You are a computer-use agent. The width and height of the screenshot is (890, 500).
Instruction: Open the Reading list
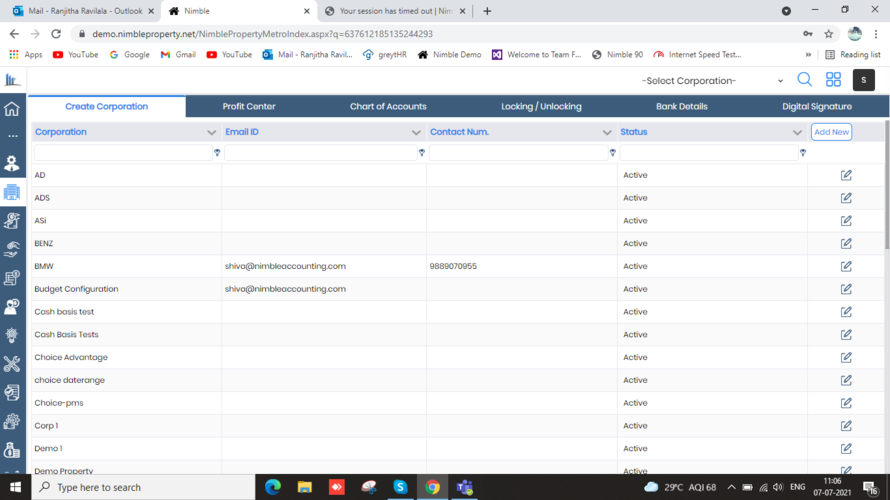pos(853,54)
